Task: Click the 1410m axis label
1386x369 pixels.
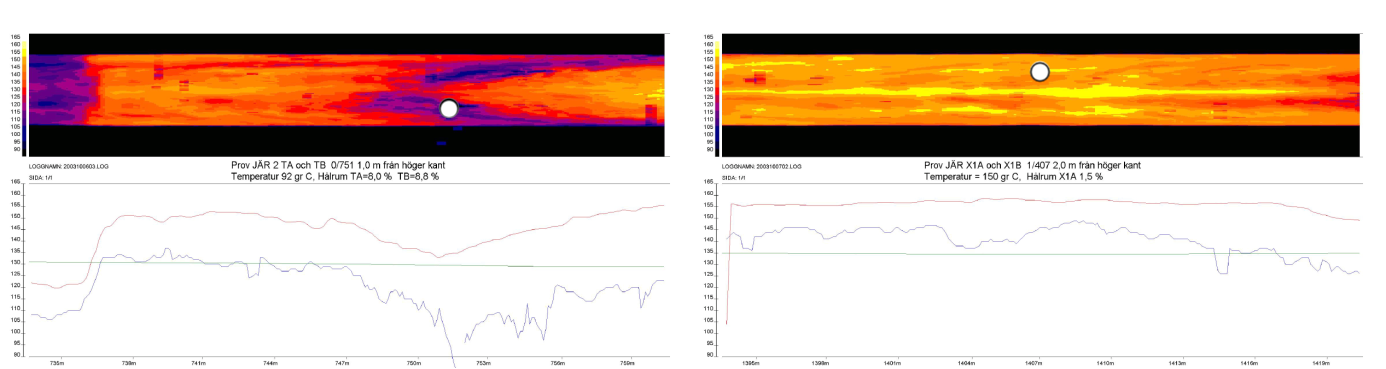Action: tap(1106, 363)
